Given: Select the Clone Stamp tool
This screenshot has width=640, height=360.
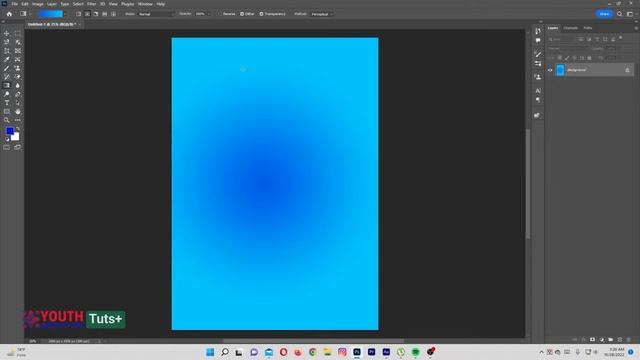Looking at the screenshot, I should [x=18, y=68].
